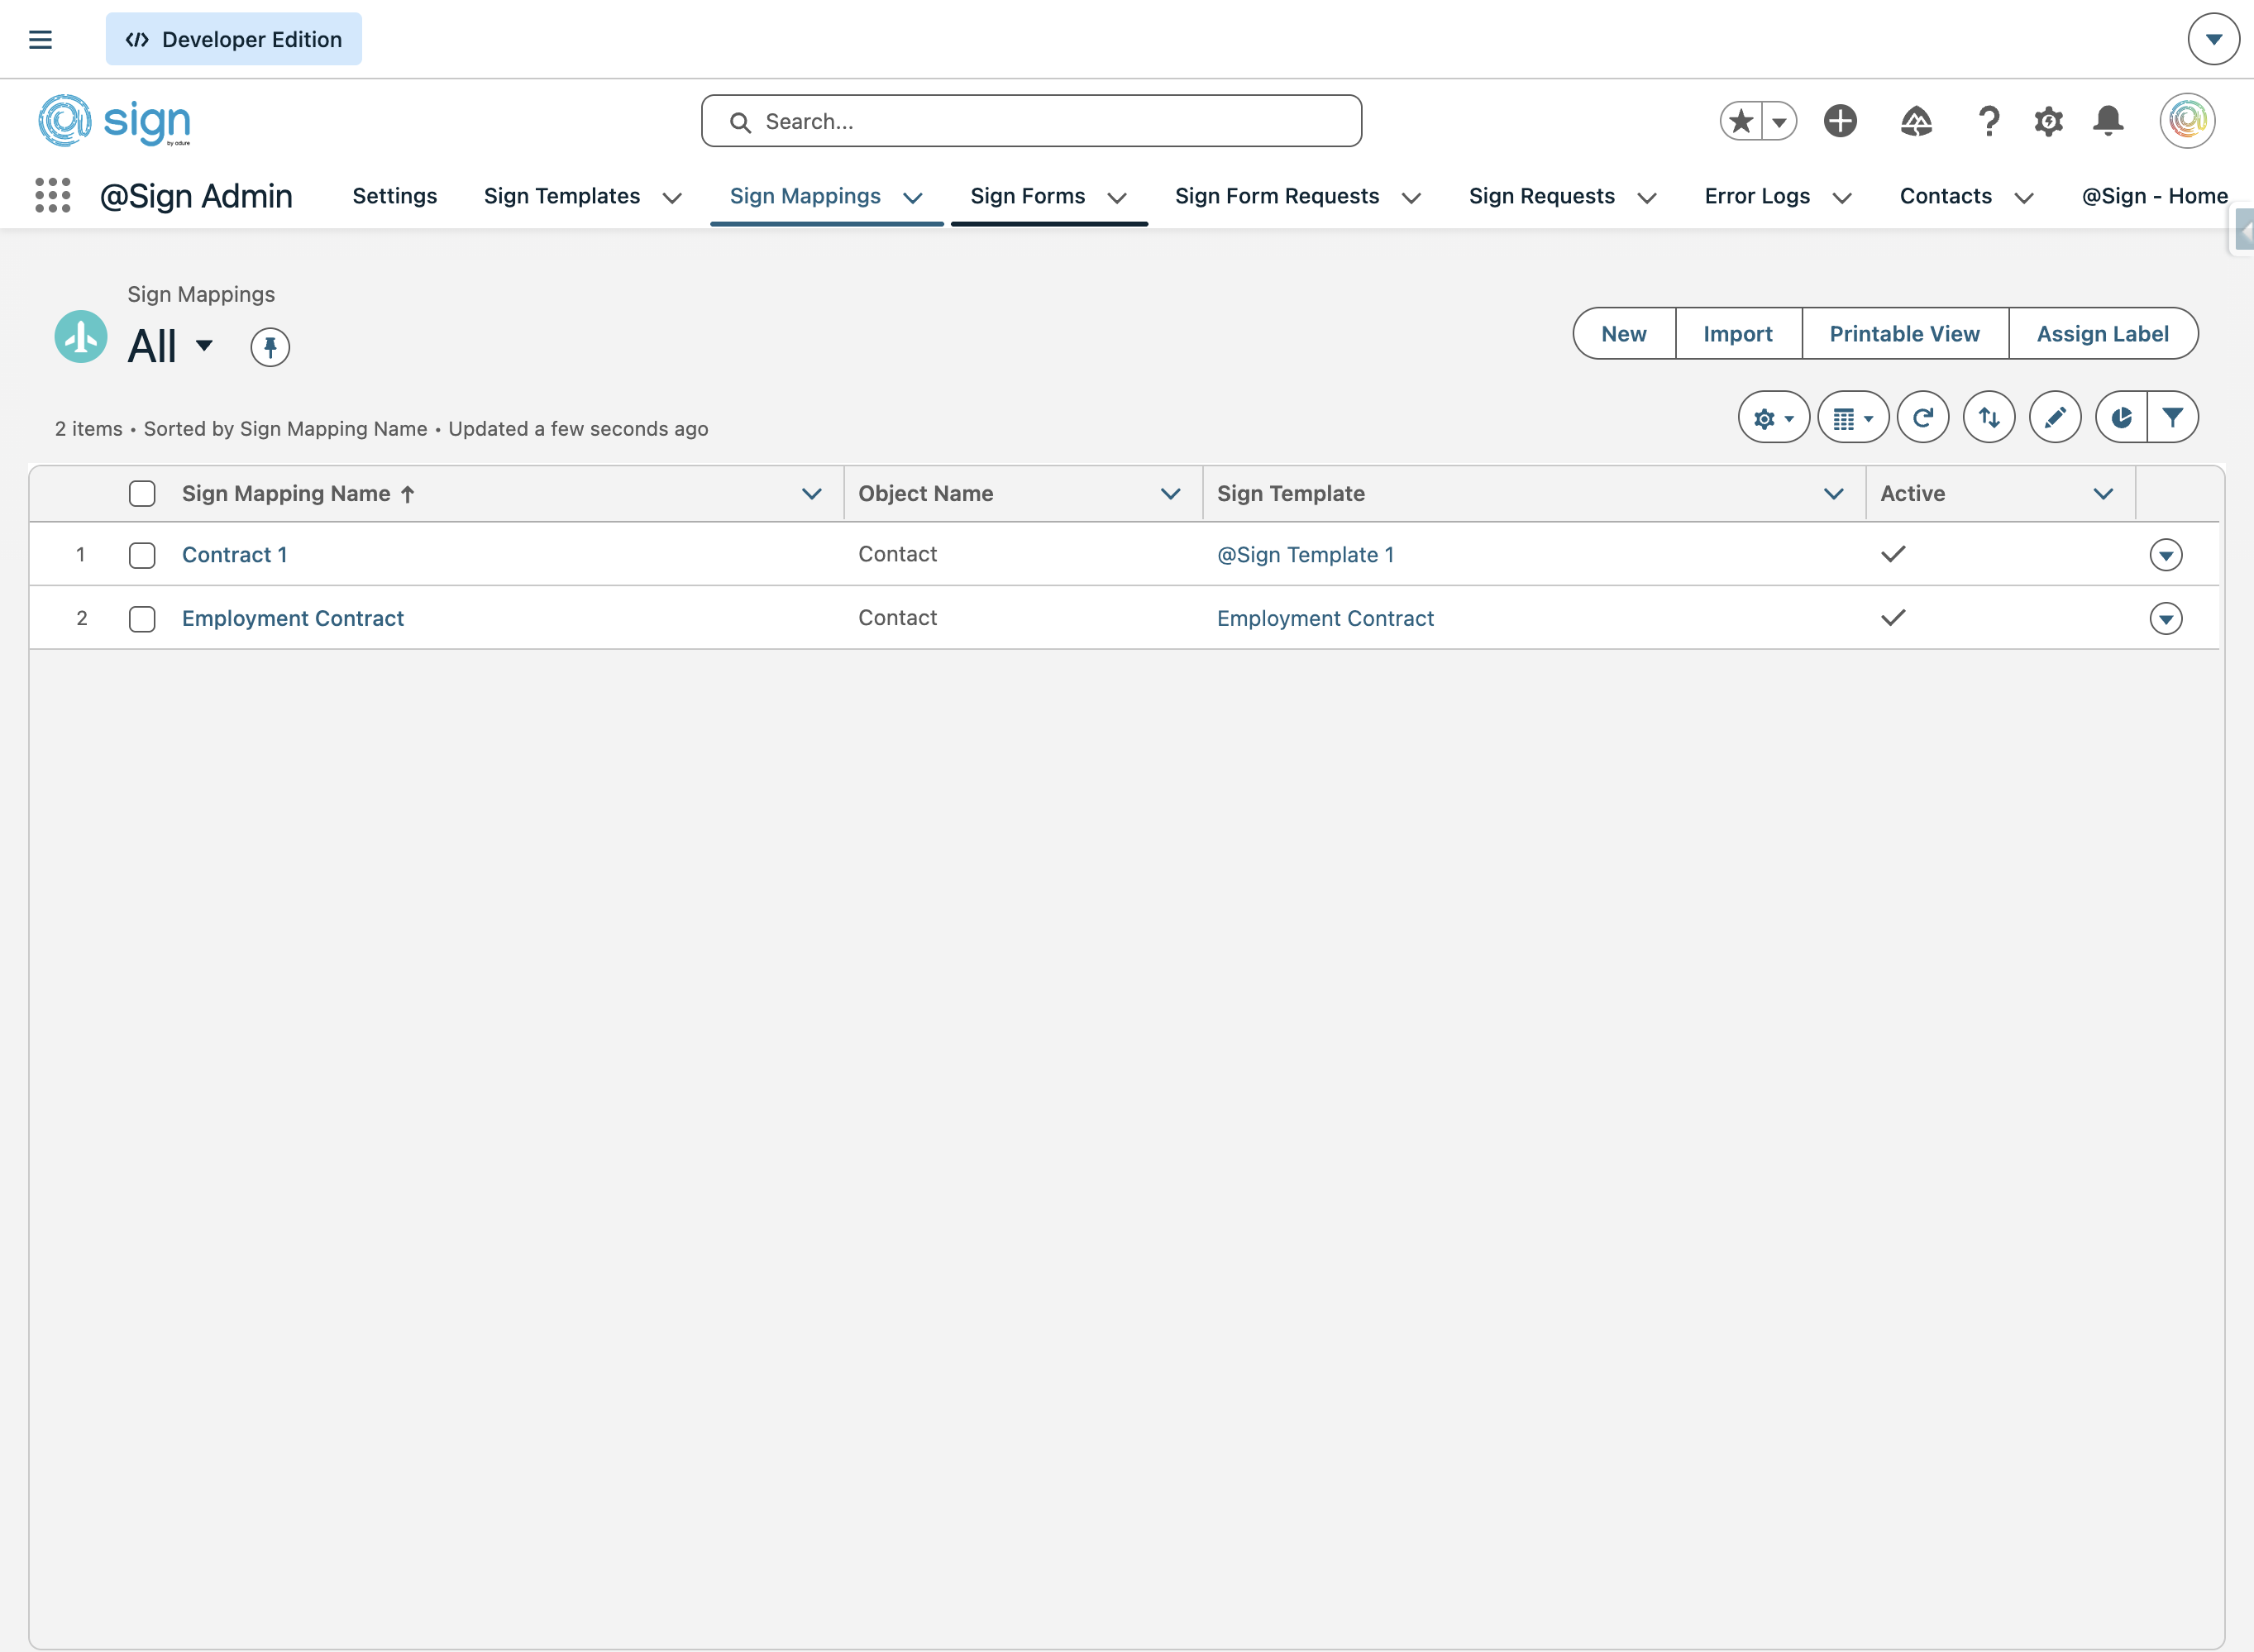Pin the All list view
The image size is (2254, 1652).
[x=270, y=347]
